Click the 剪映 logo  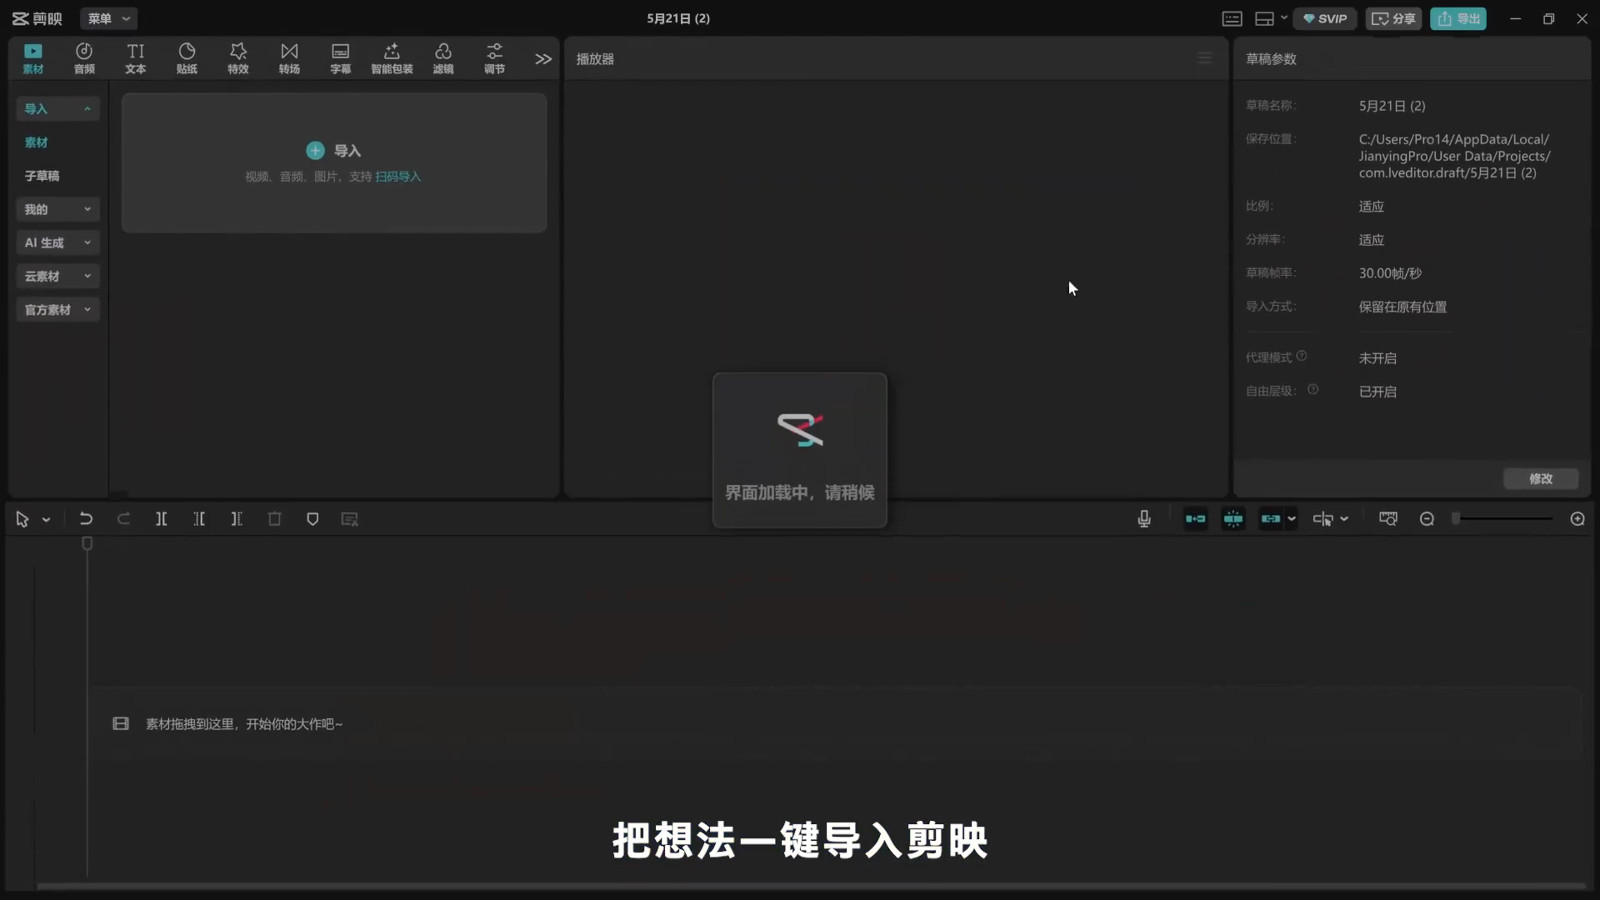(37, 19)
